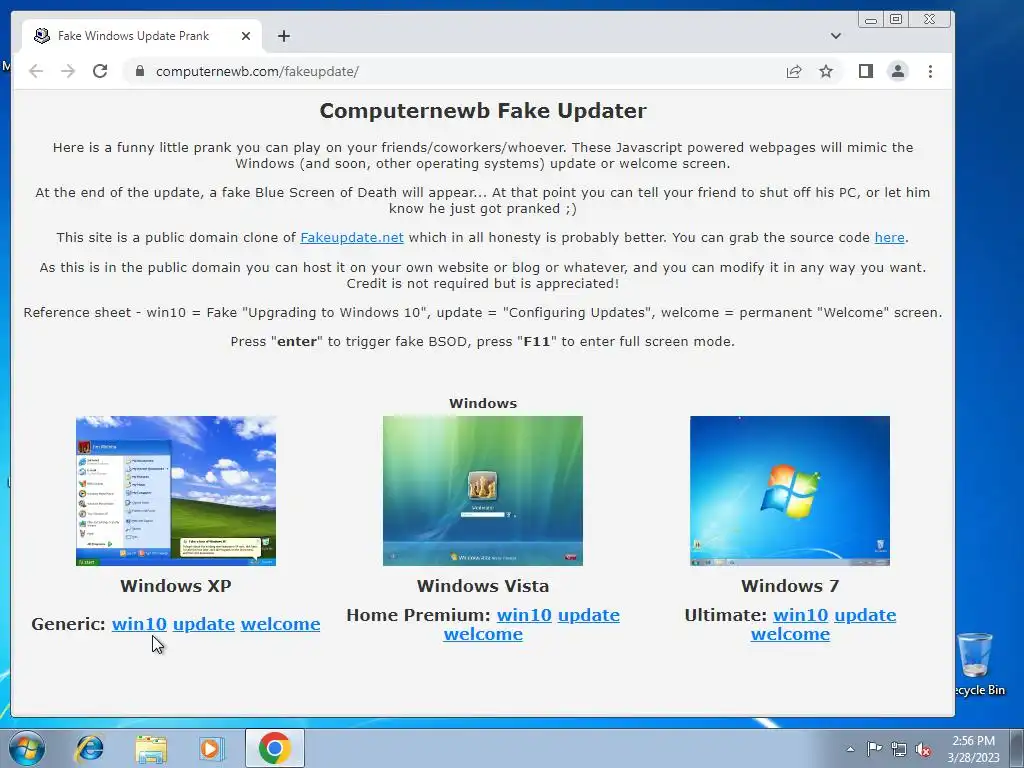This screenshot has width=1024, height=768.
Task: Click the 'Windows 7' caption text
Action: [x=790, y=586]
